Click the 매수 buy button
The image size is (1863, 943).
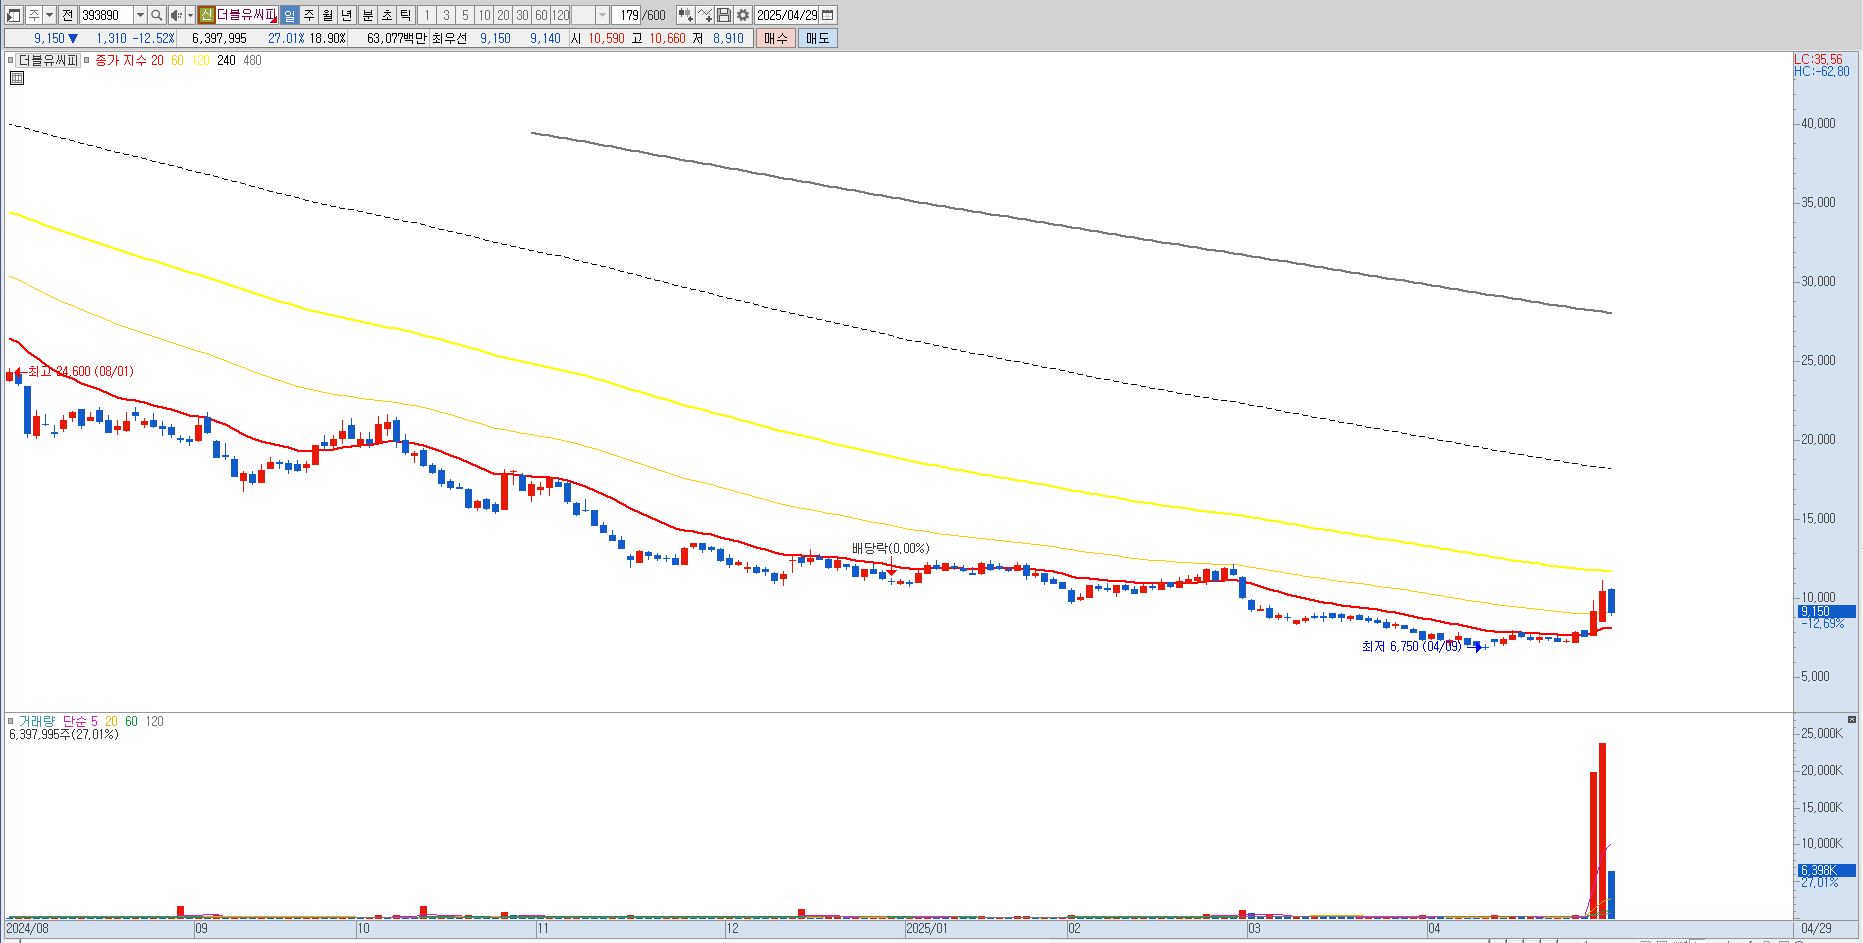coord(775,38)
